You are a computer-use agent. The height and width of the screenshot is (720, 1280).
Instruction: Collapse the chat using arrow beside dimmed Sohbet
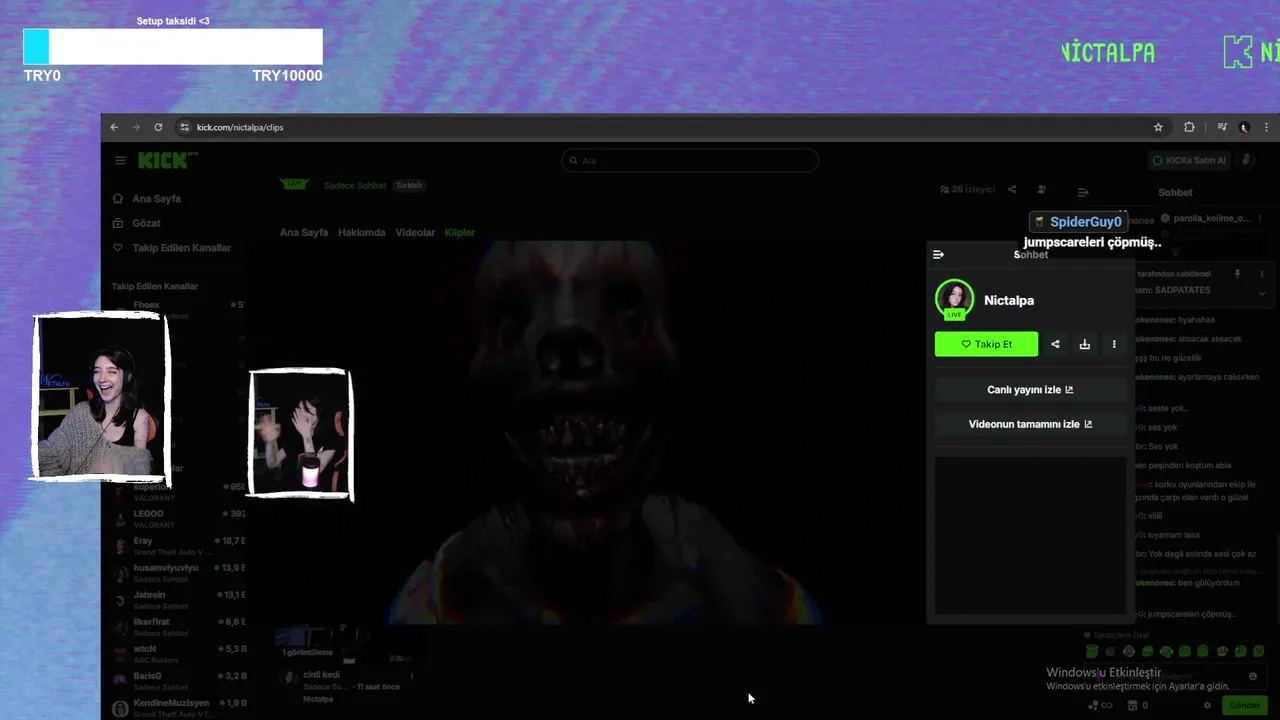pyautogui.click(x=1083, y=192)
